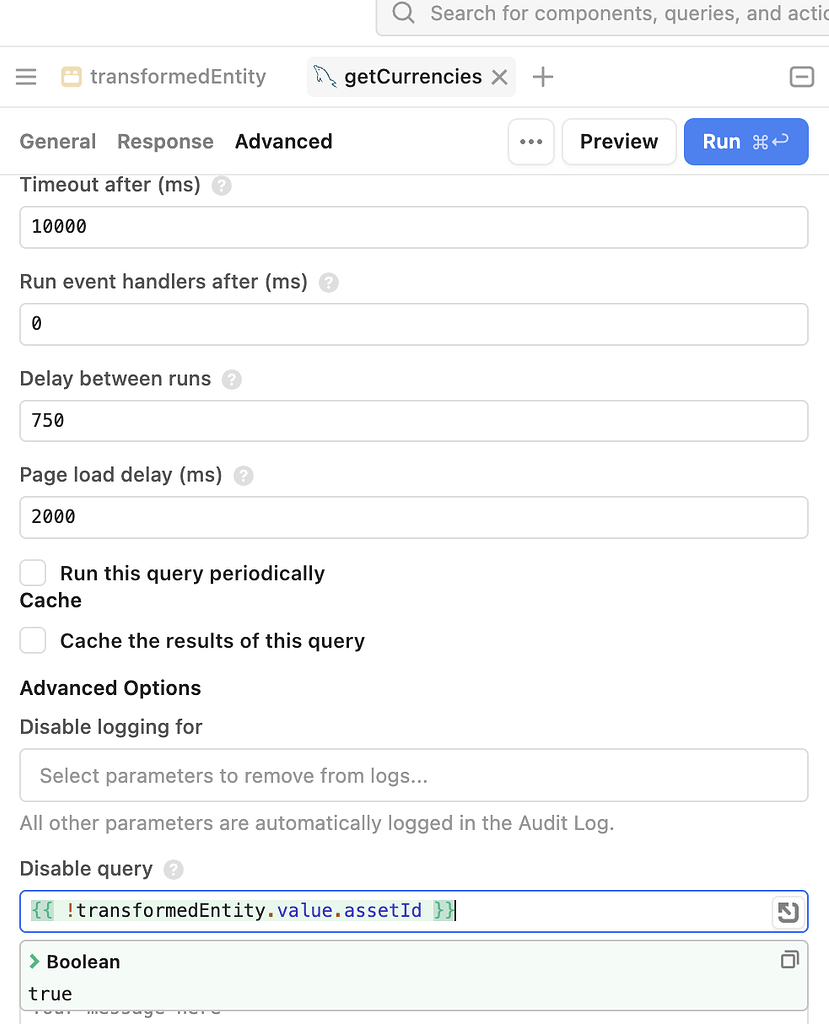
Task: Open the three-dot more options menu
Action: click(x=531, y=142)
